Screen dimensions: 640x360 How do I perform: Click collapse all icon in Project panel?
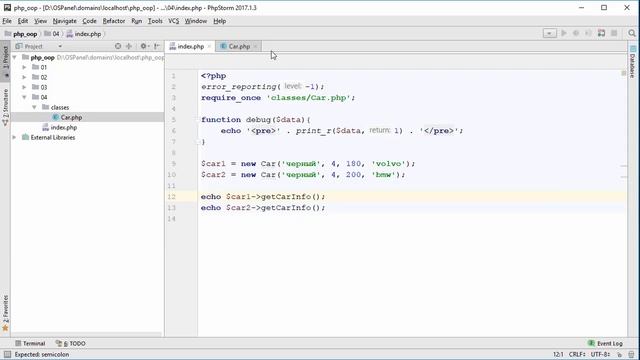click(x=129, y=46)
